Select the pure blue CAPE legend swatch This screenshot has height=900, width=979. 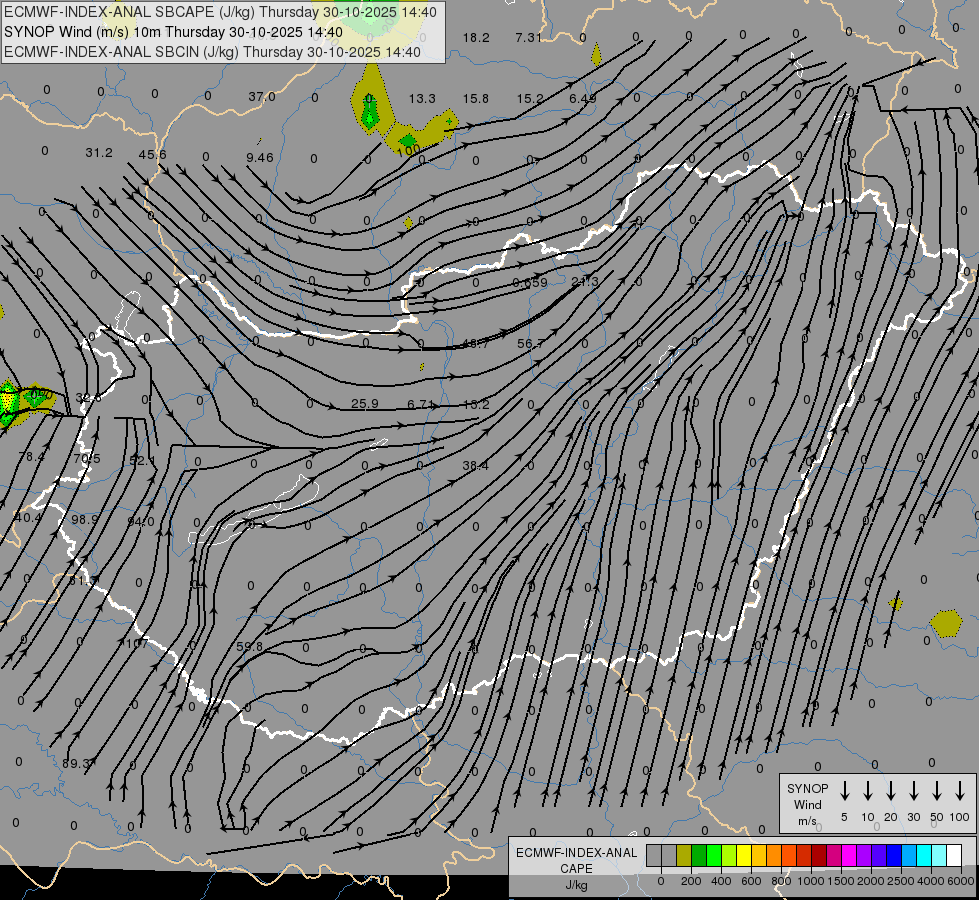(893, 856)
